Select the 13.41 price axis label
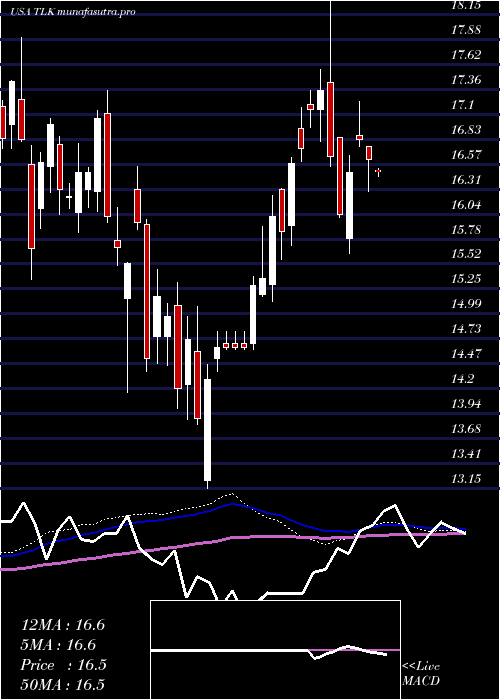The image size is (500, 700). point(466,454)
